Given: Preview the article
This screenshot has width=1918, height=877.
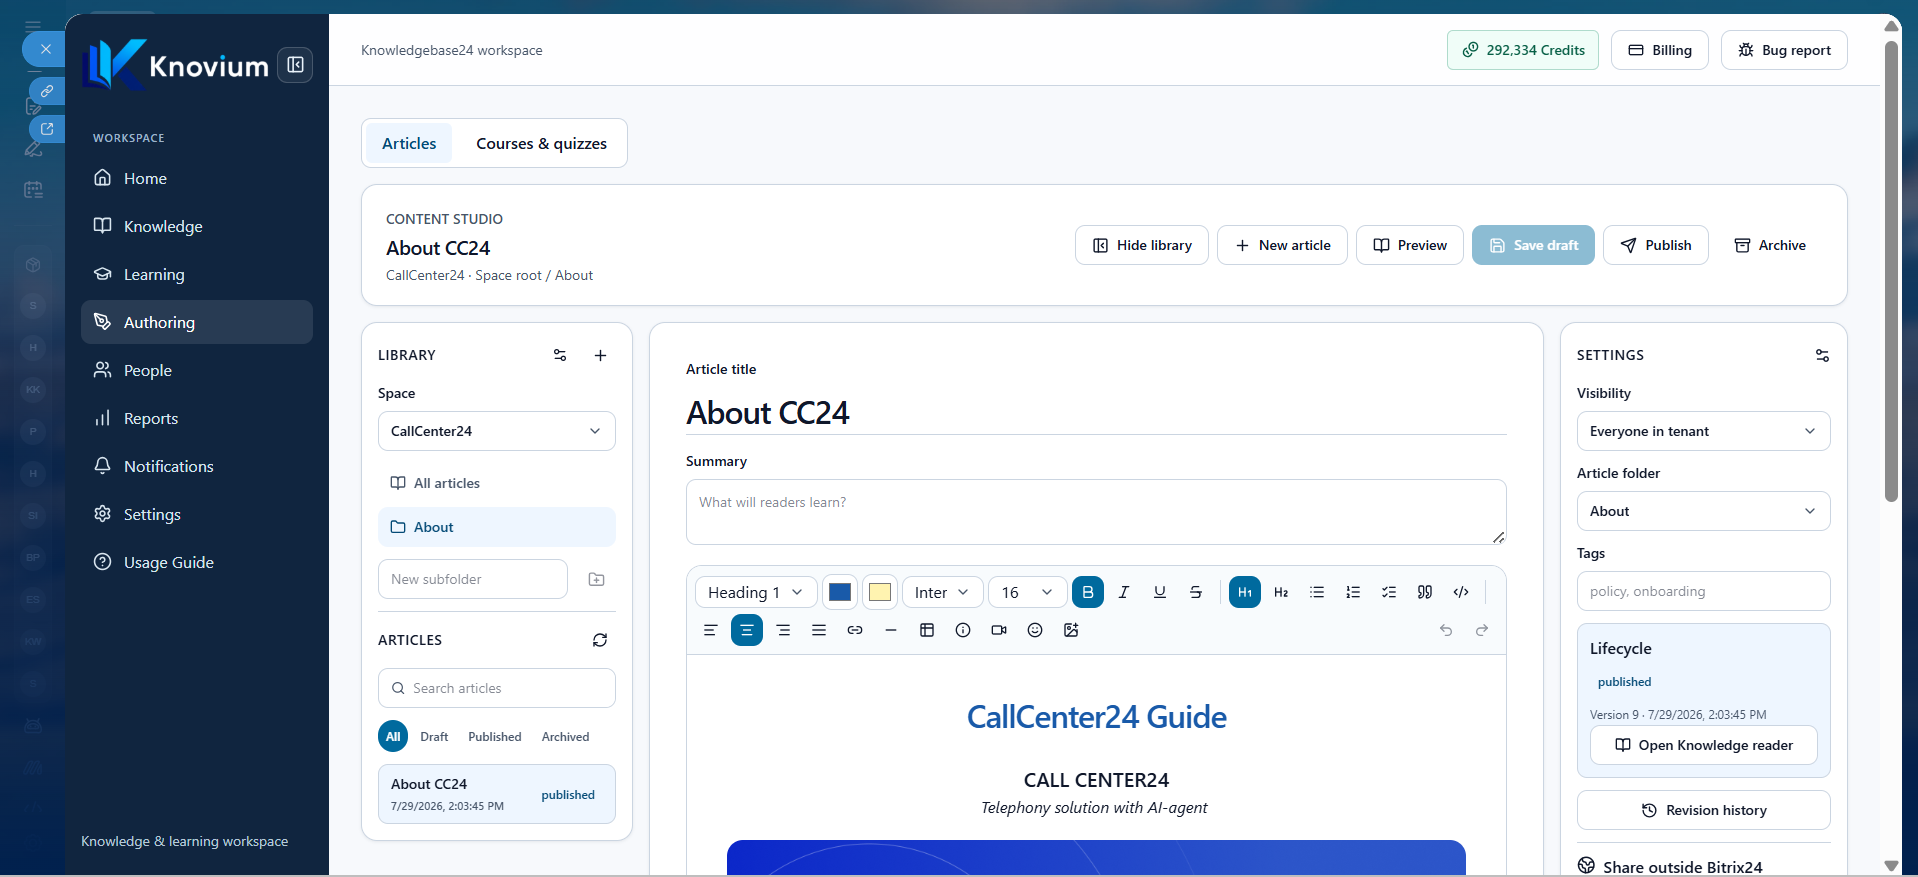Looking at the screenshot, I should point(1410,245).
